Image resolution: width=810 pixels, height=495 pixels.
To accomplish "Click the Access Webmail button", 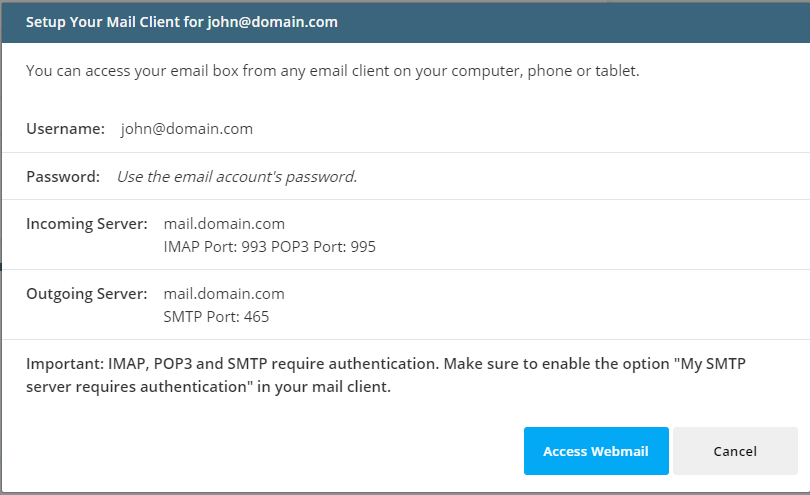I will 595,451.
